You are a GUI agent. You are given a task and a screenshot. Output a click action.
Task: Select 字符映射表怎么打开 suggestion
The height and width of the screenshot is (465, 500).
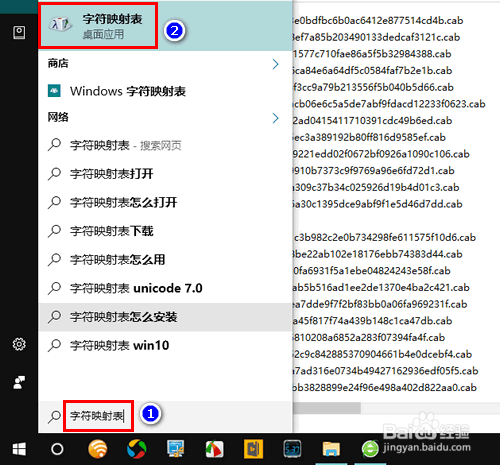(165, 202)
